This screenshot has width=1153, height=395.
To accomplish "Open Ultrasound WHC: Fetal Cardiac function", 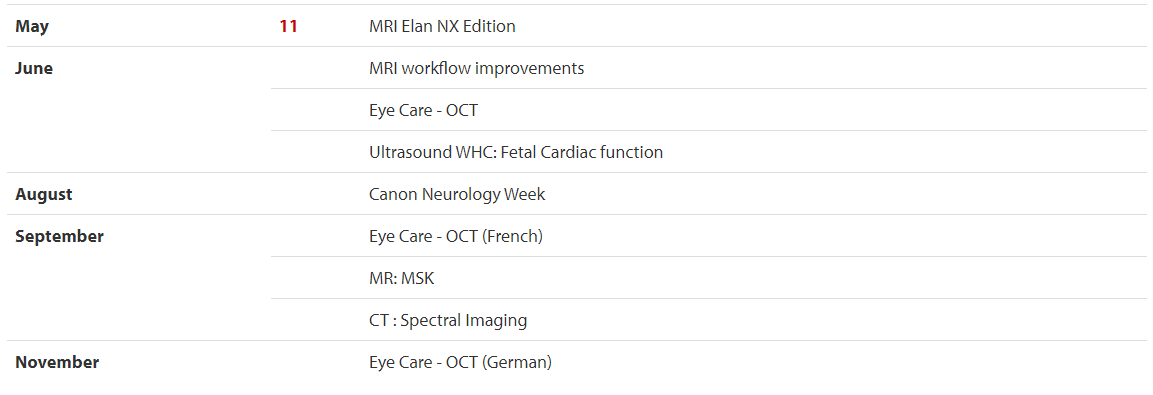I will (516, 152).
